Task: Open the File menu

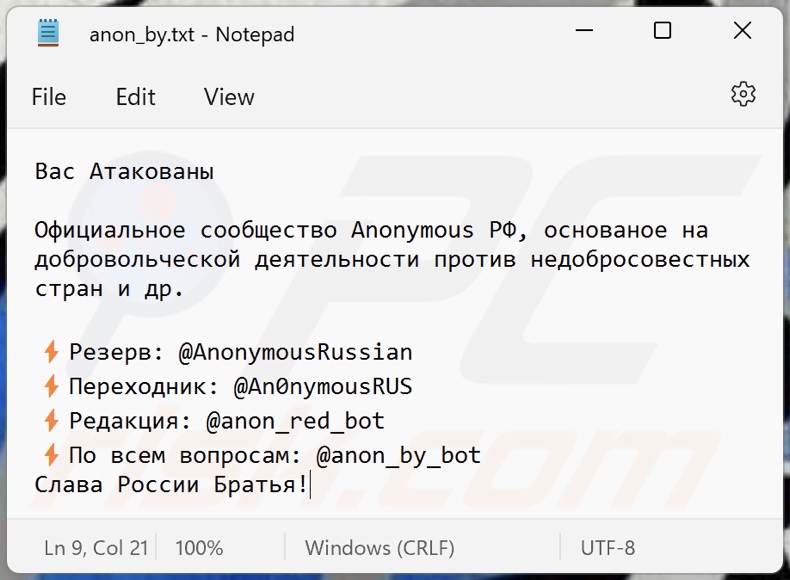Action: pos(49,97)
